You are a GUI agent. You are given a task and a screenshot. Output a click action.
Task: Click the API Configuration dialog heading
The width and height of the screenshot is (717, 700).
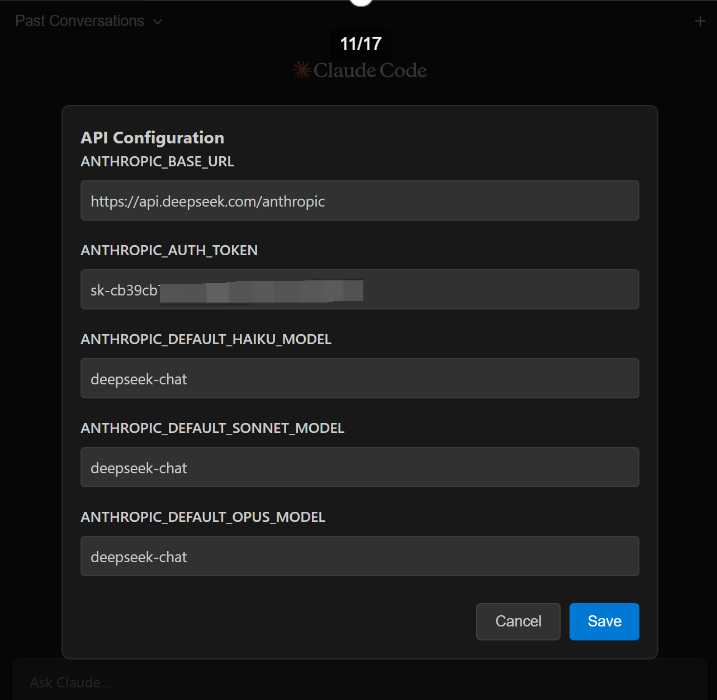coord(152,138)
